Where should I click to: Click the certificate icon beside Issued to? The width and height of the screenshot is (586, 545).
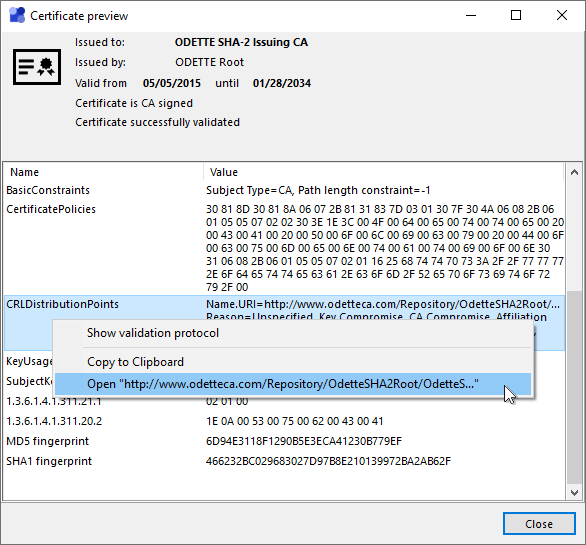tap(37, 67)
